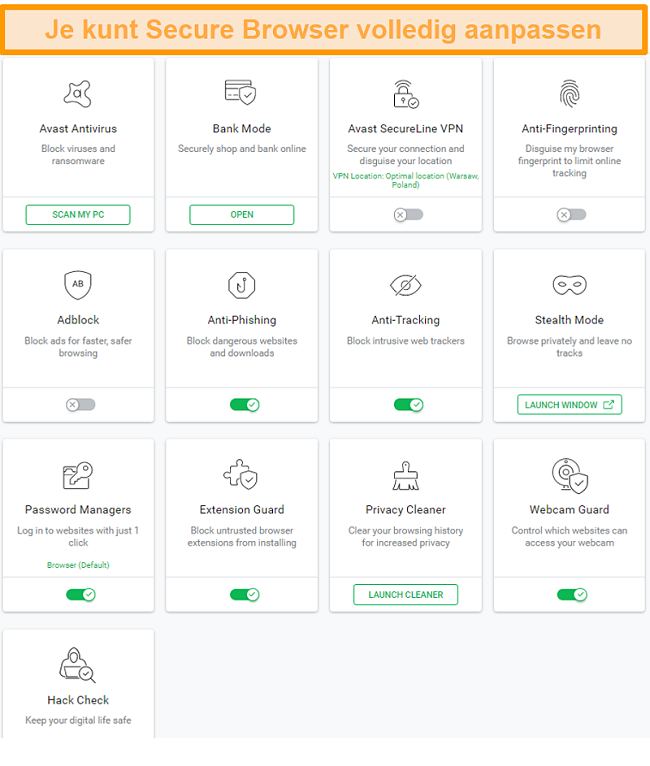
Task: Click the Bank Mode card-and-shield icon
Action: point(241,92)
